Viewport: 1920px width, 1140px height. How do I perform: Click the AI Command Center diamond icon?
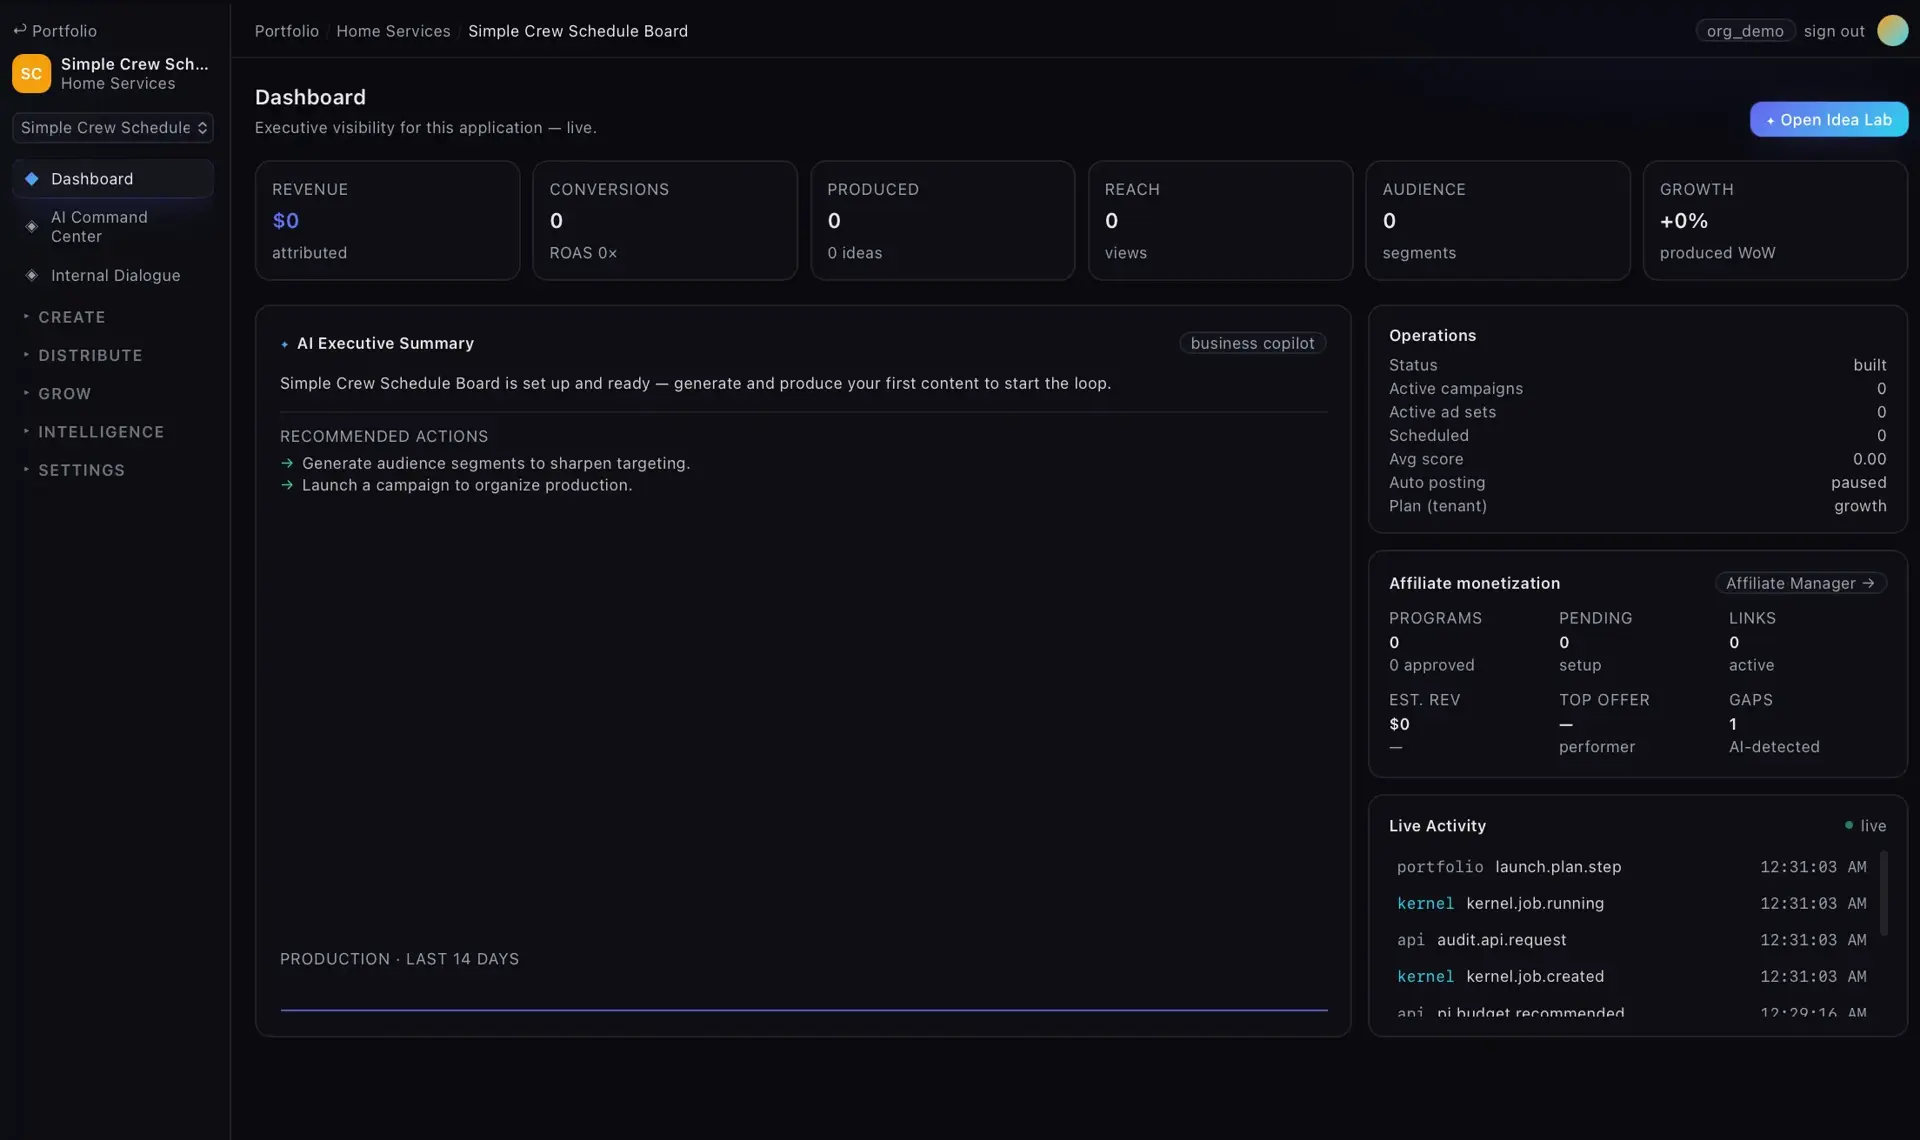click(31, 227)
